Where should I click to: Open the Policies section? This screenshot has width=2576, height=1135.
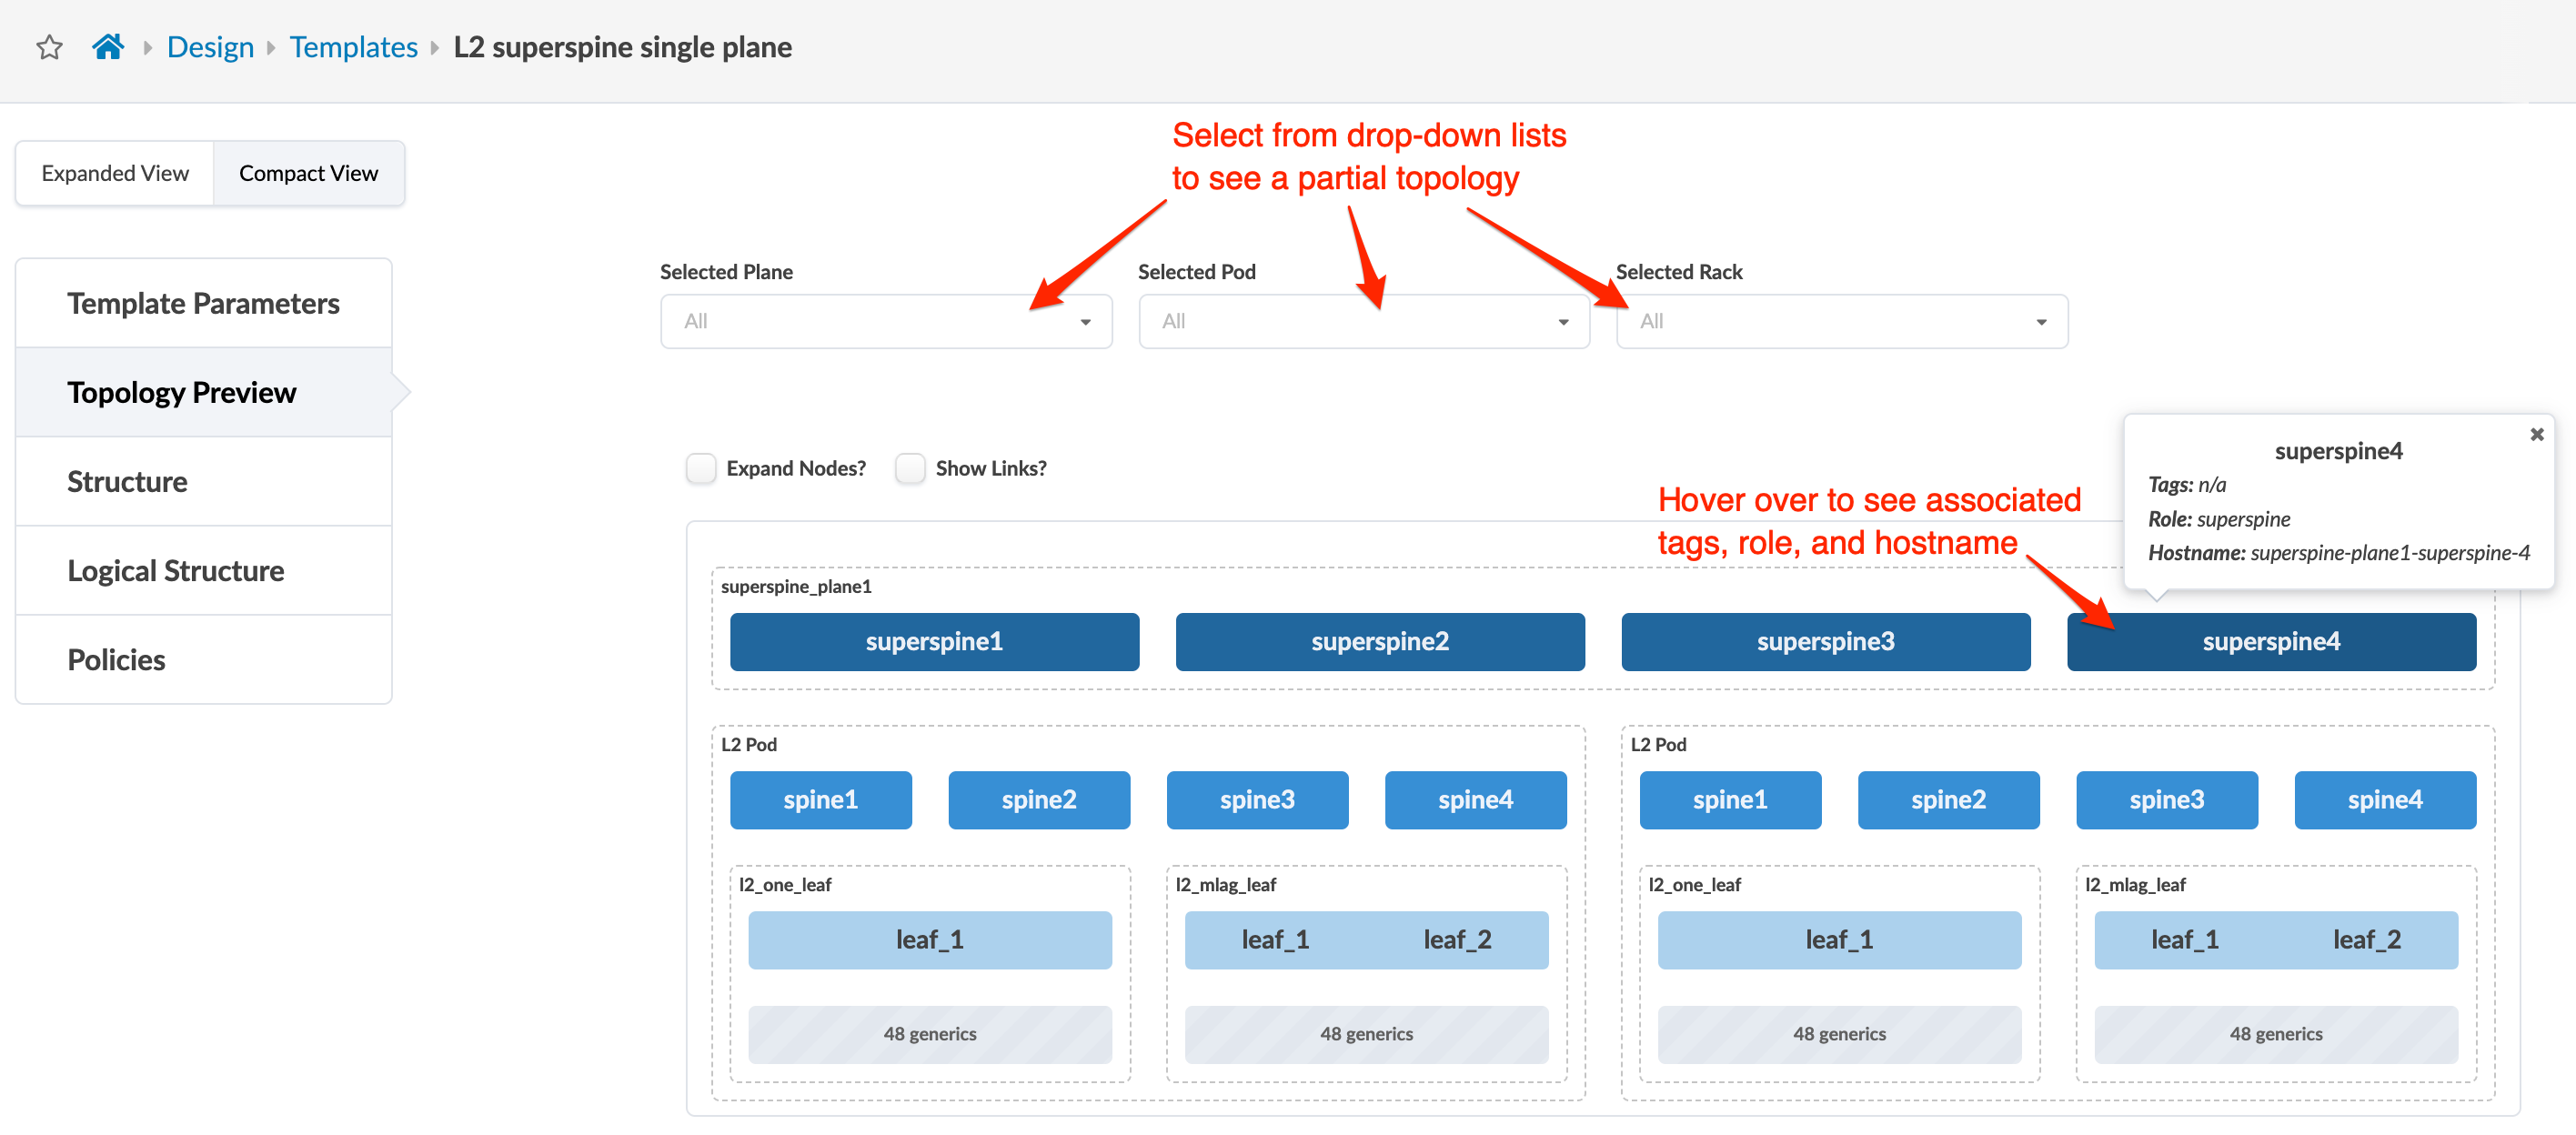click(x=116, y=660)
